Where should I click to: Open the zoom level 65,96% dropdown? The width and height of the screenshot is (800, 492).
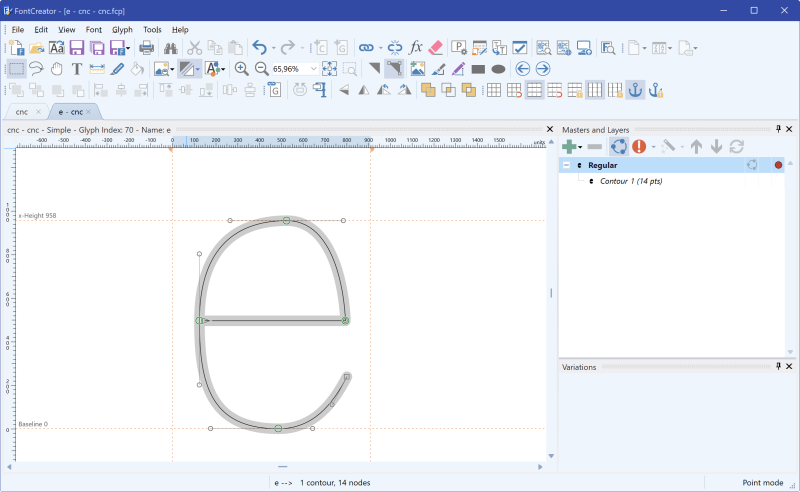(x=314, y=68)
